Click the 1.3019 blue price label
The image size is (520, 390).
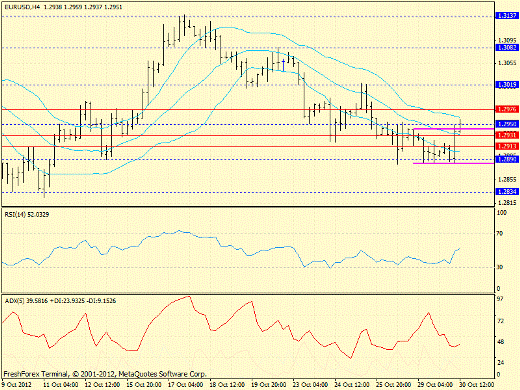pyautogui.click(x=507, y=85)
